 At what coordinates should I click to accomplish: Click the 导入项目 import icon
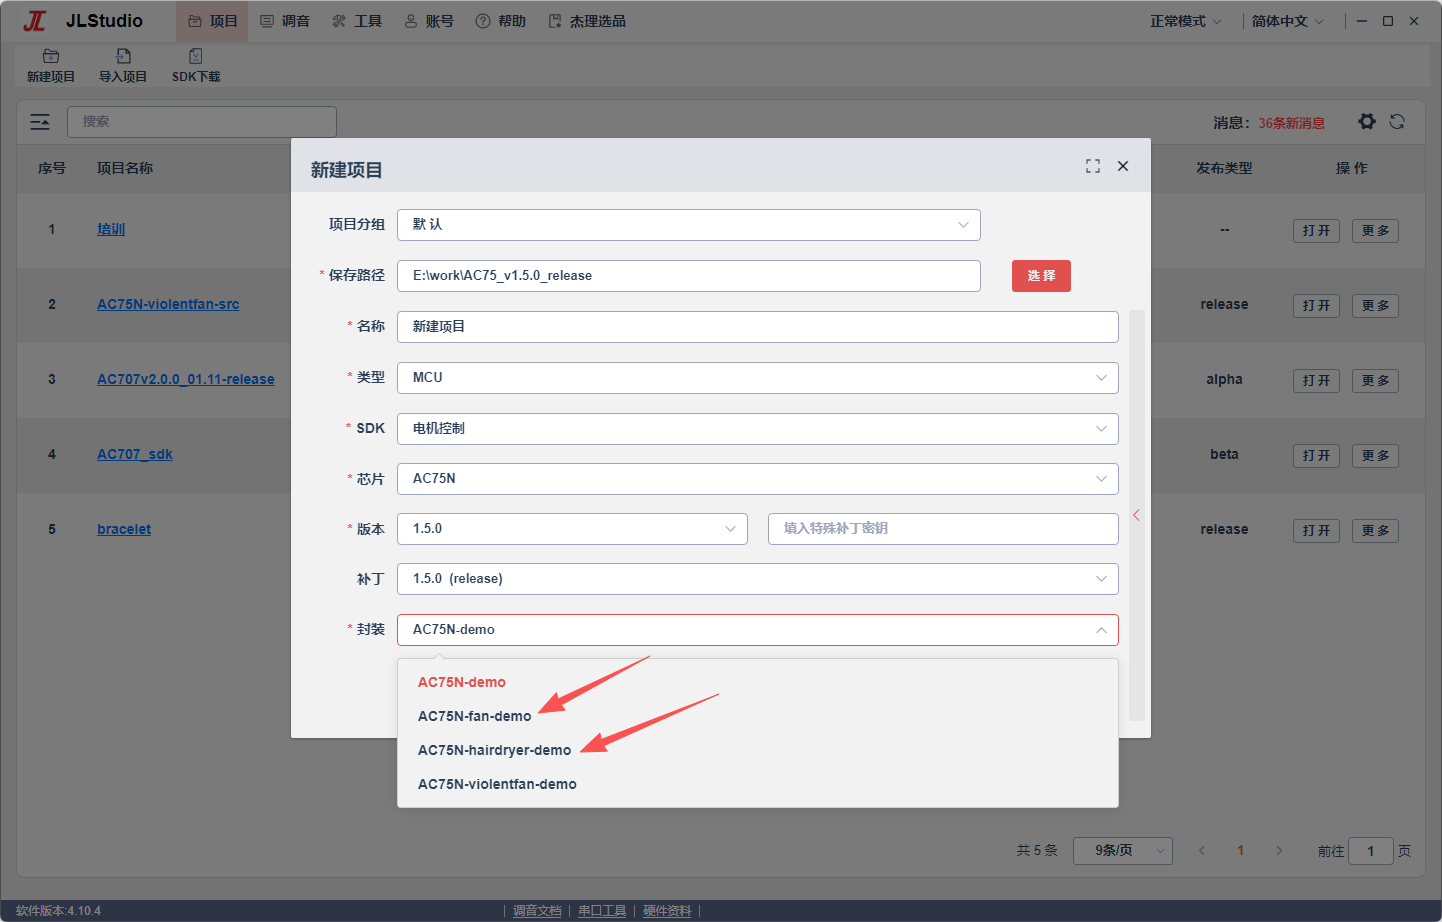123,56
